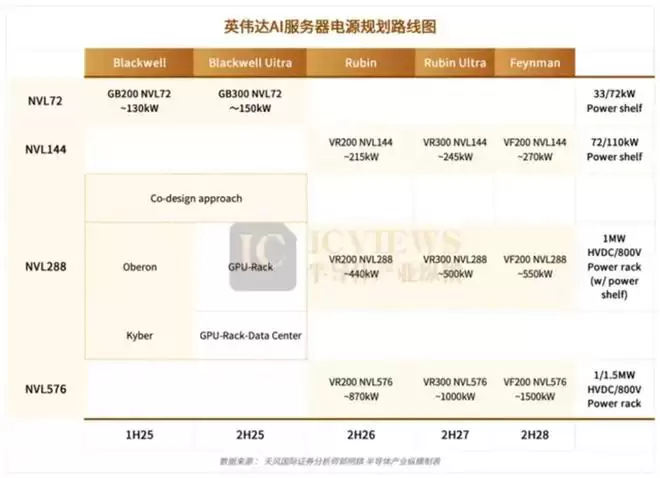Click the GB200 NVL72 ~130kW cell
This screenshot has height=478, width=660.
point(139,101)
